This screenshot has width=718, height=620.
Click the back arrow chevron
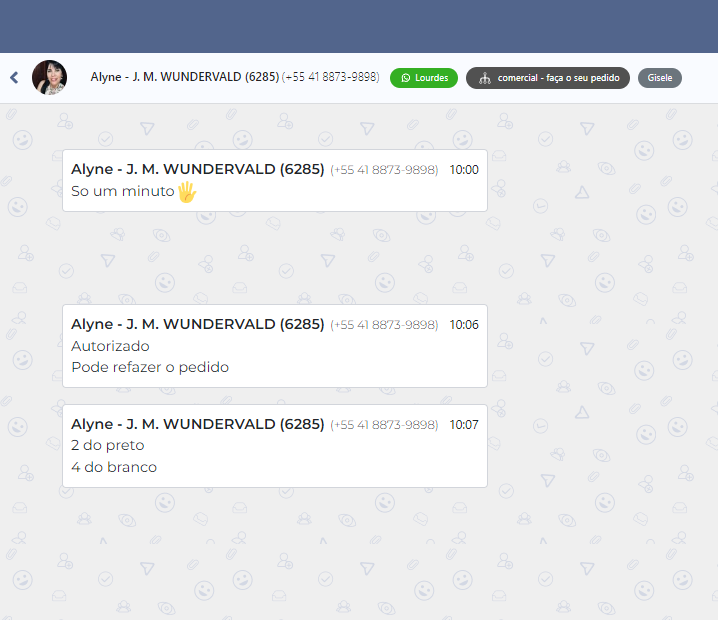pyautogui.click(x=14, y=78)
